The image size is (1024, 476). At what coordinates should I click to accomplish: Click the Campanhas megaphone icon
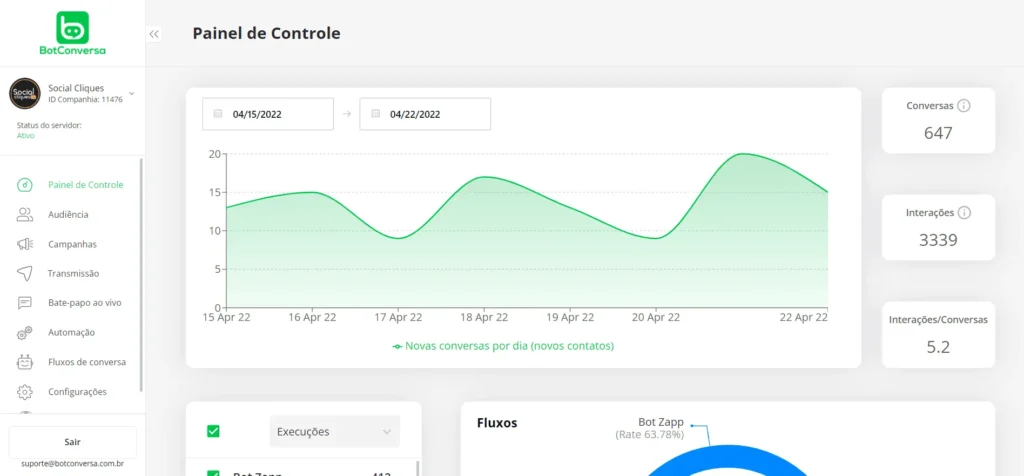click(25, 244)
